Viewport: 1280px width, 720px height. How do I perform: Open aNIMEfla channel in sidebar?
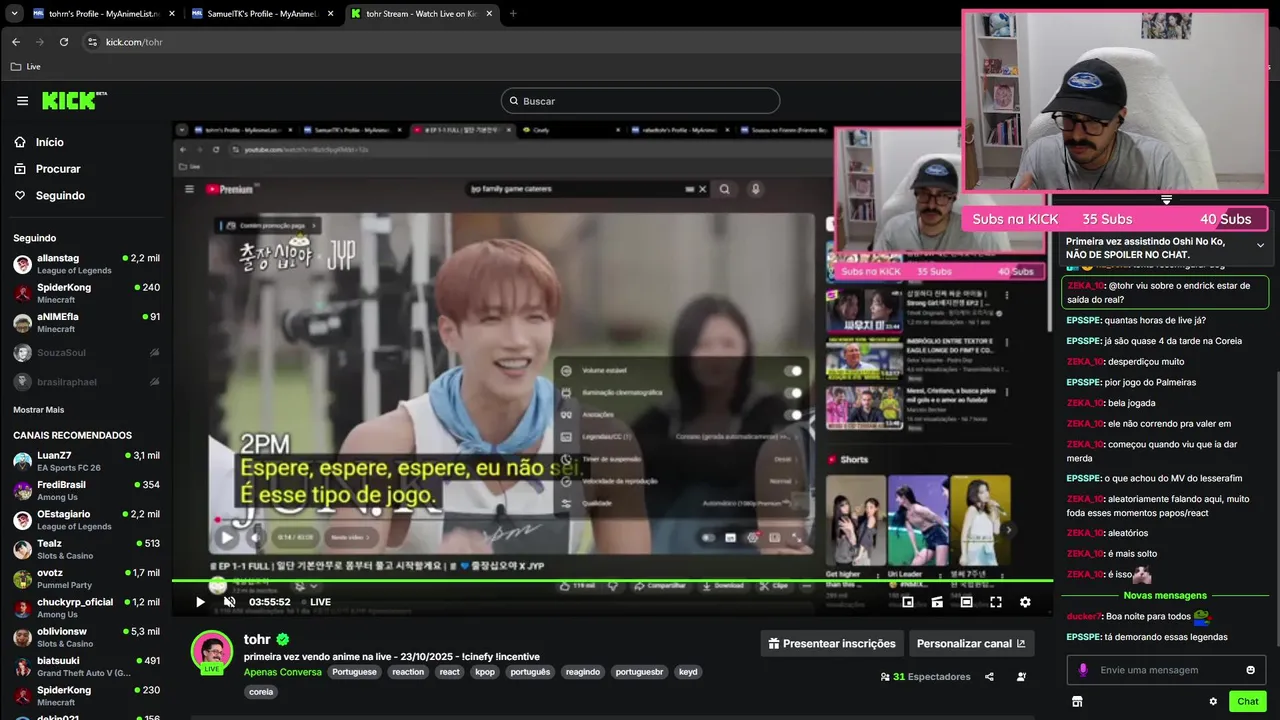coord(86,322)
